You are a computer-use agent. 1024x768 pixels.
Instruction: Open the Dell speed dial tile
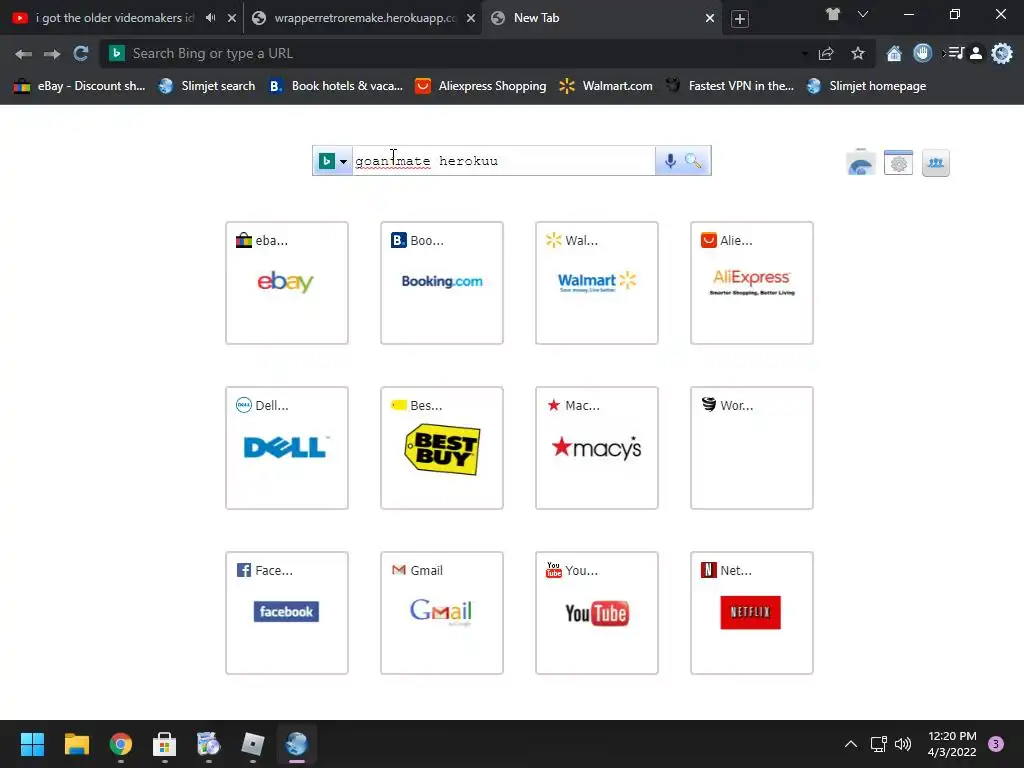click(287, 448)
